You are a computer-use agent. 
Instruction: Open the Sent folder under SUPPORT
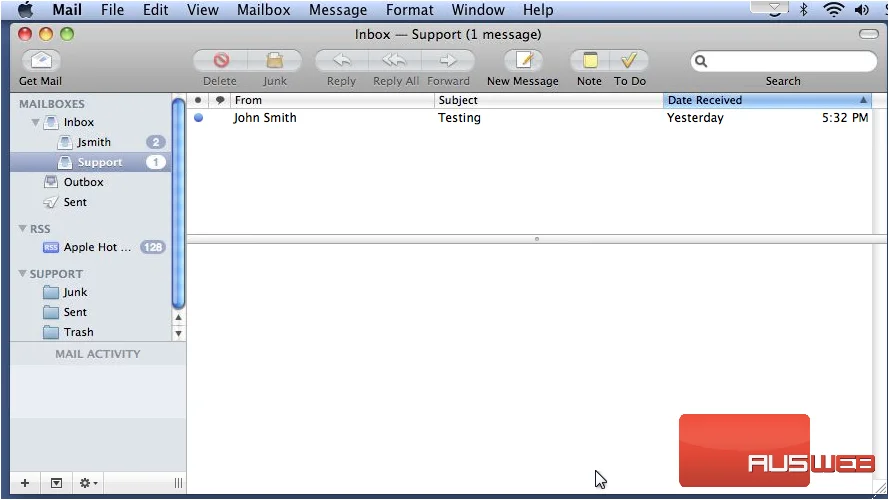pos(91,312)
